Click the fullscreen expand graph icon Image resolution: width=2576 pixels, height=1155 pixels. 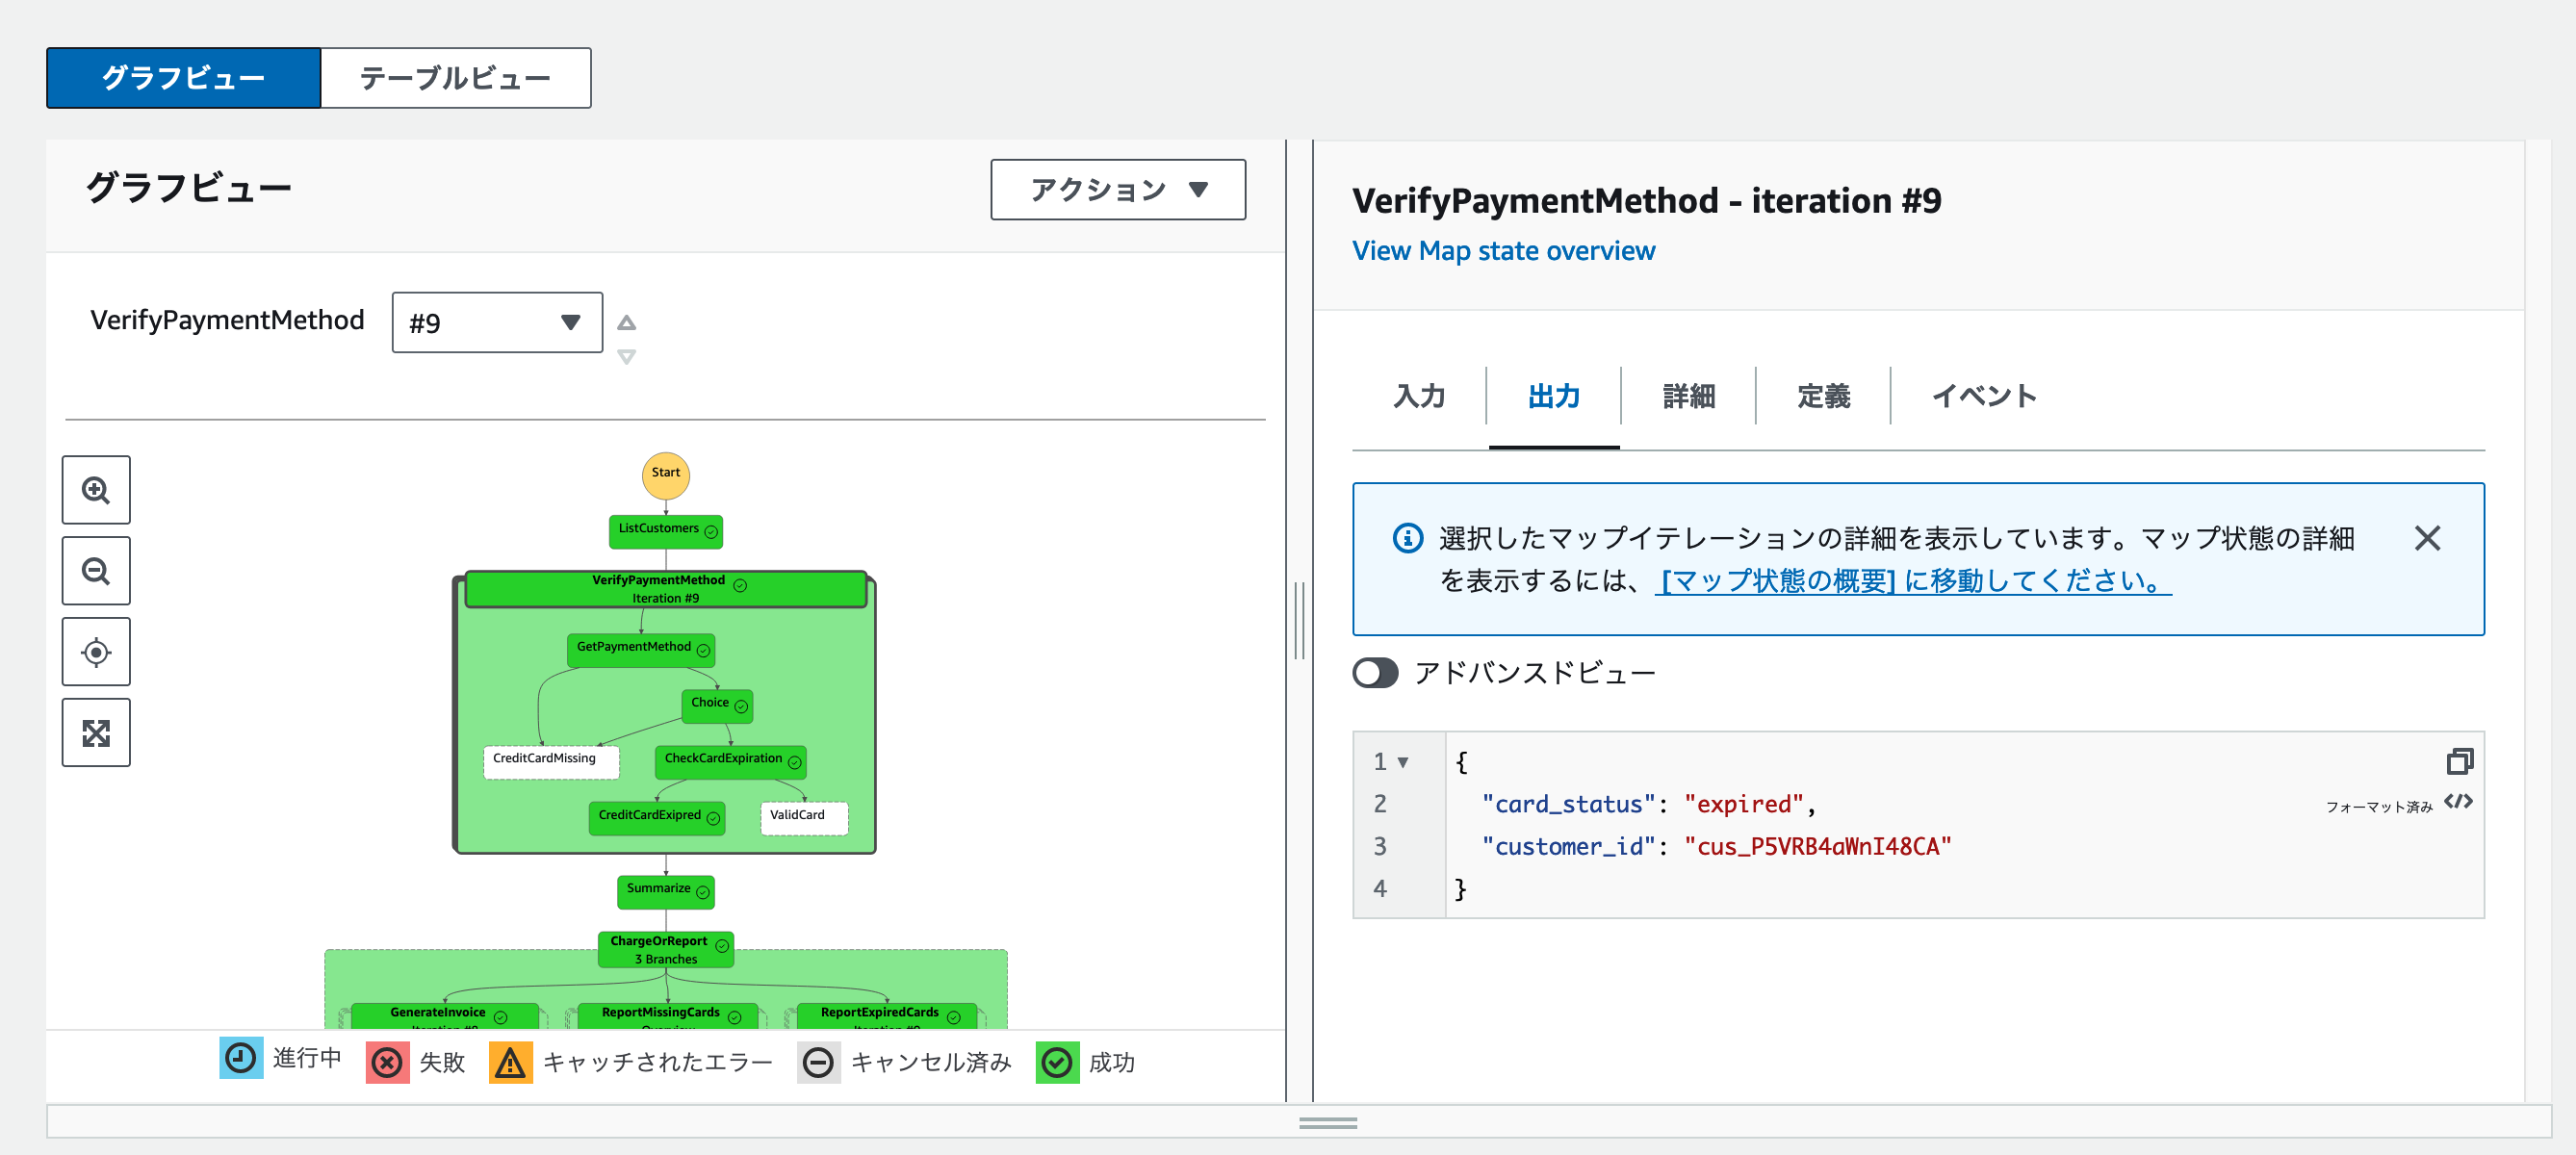click(x=96, y=733)
